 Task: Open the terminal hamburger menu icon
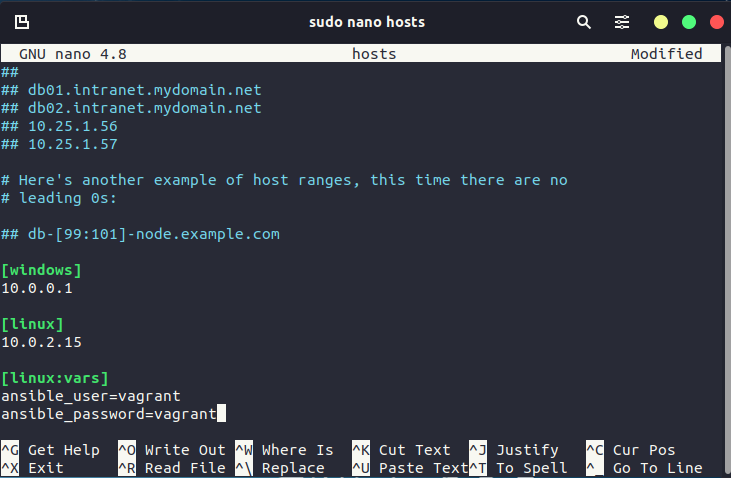pos(622,22)
